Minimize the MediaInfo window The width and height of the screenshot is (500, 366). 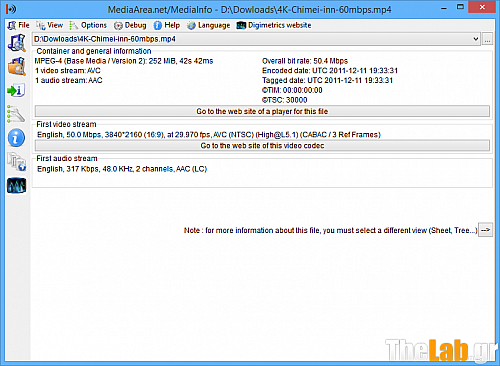point(444,8)
